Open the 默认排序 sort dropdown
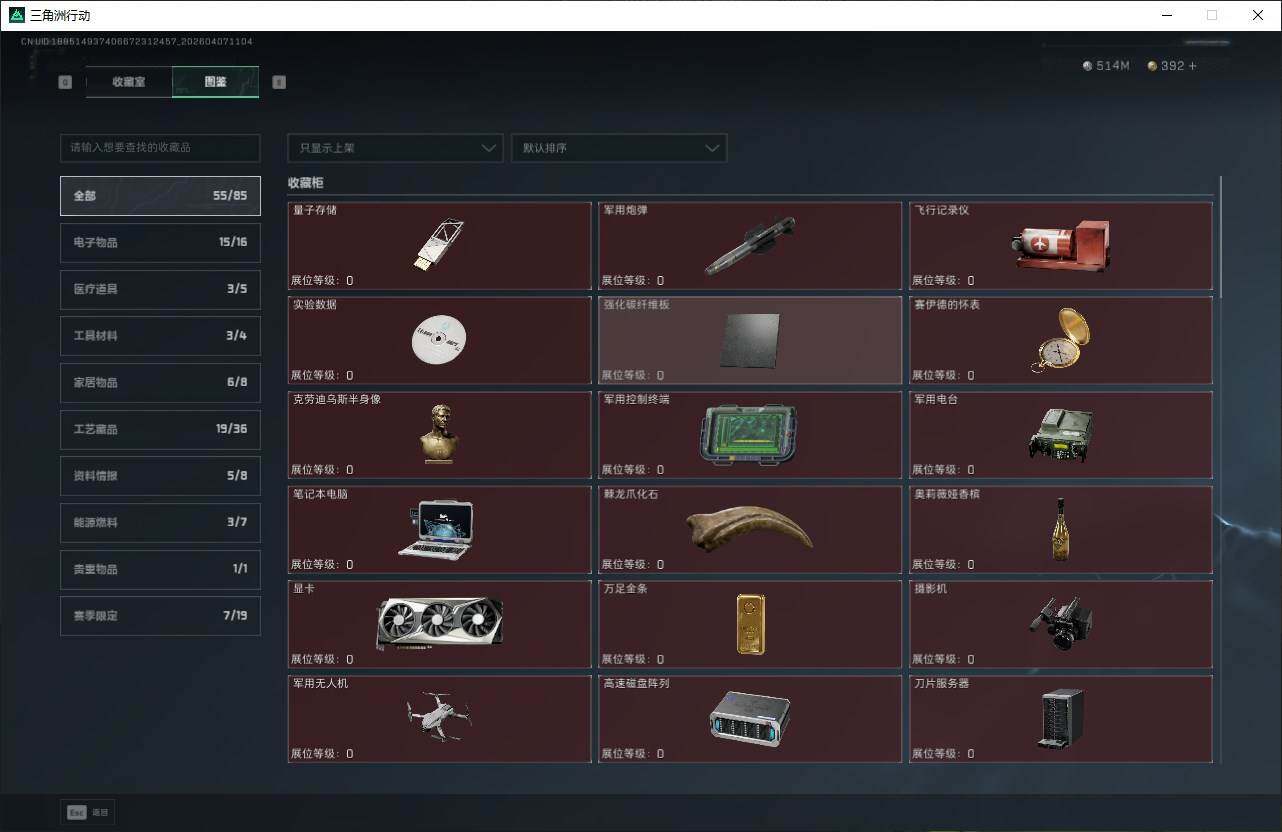 point(619,148)
